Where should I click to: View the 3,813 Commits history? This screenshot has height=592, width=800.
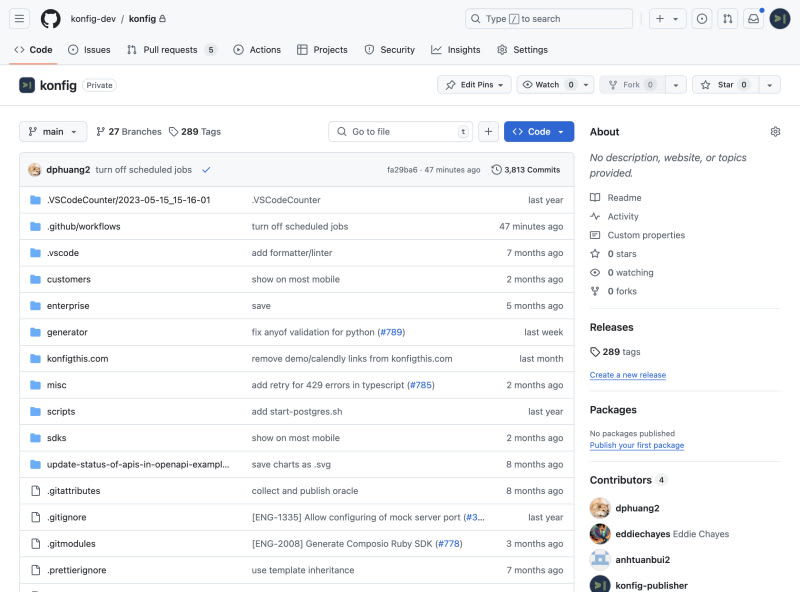click(526, 170)
